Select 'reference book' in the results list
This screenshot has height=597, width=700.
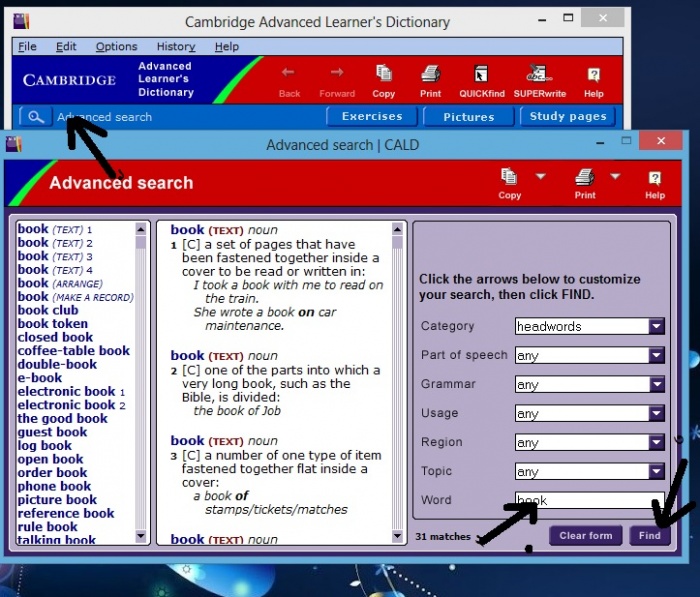tap(66, 513)
